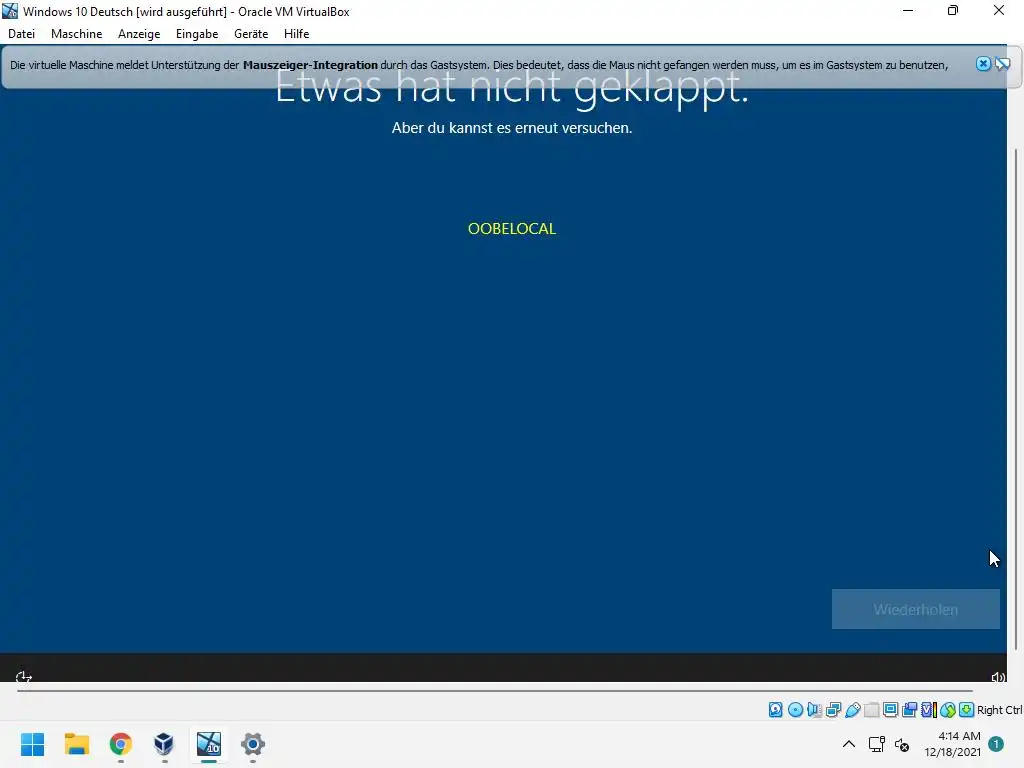Click the vertical scrollbar of the VM window
Viewport: 1024px width, 768px height.
(x=1016, y=399)
